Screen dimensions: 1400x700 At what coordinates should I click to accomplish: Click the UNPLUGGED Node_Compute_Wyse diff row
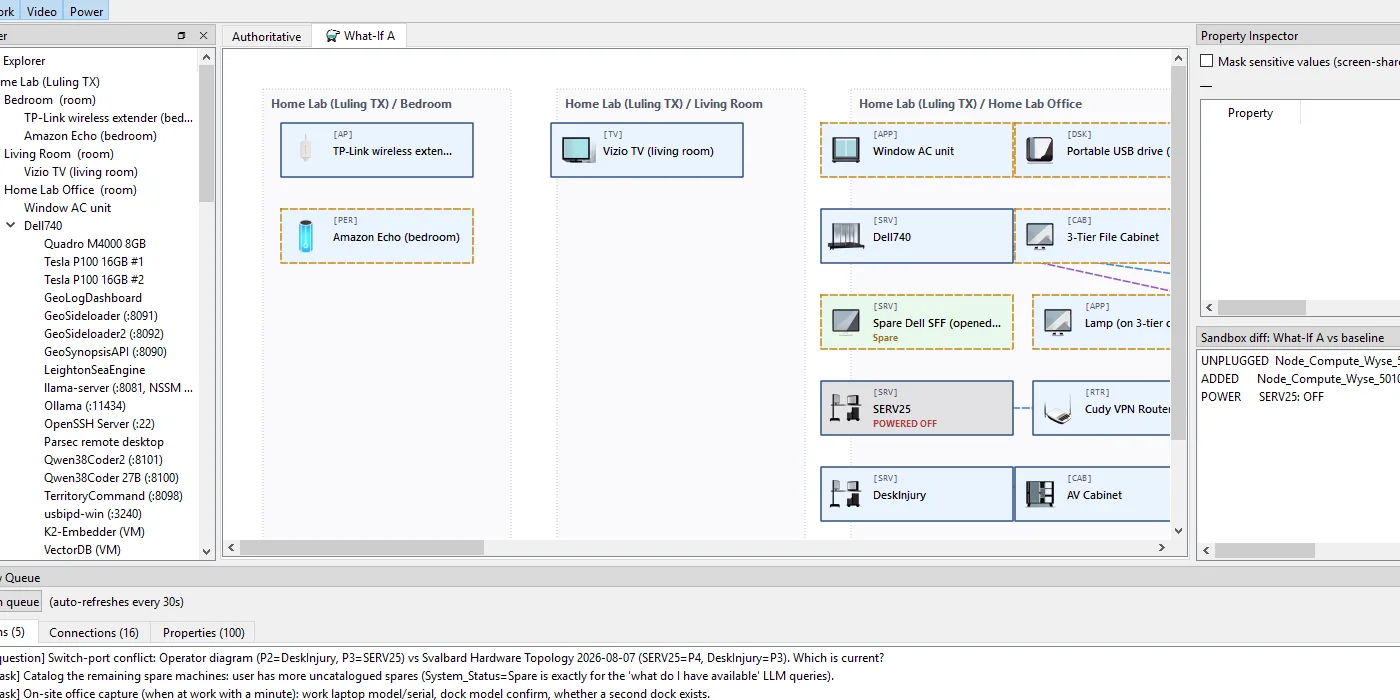[1298, 361]
